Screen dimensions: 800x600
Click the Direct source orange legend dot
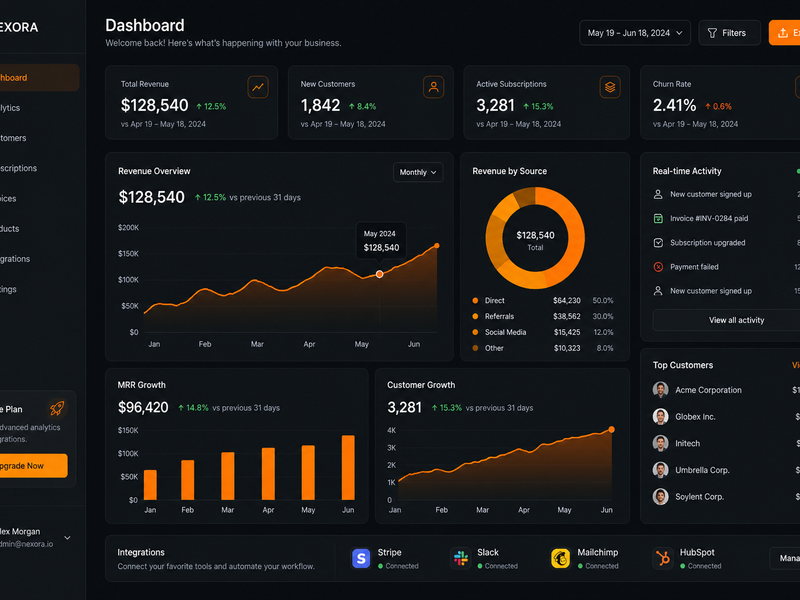pyautogui.click(x=475, y=301)
